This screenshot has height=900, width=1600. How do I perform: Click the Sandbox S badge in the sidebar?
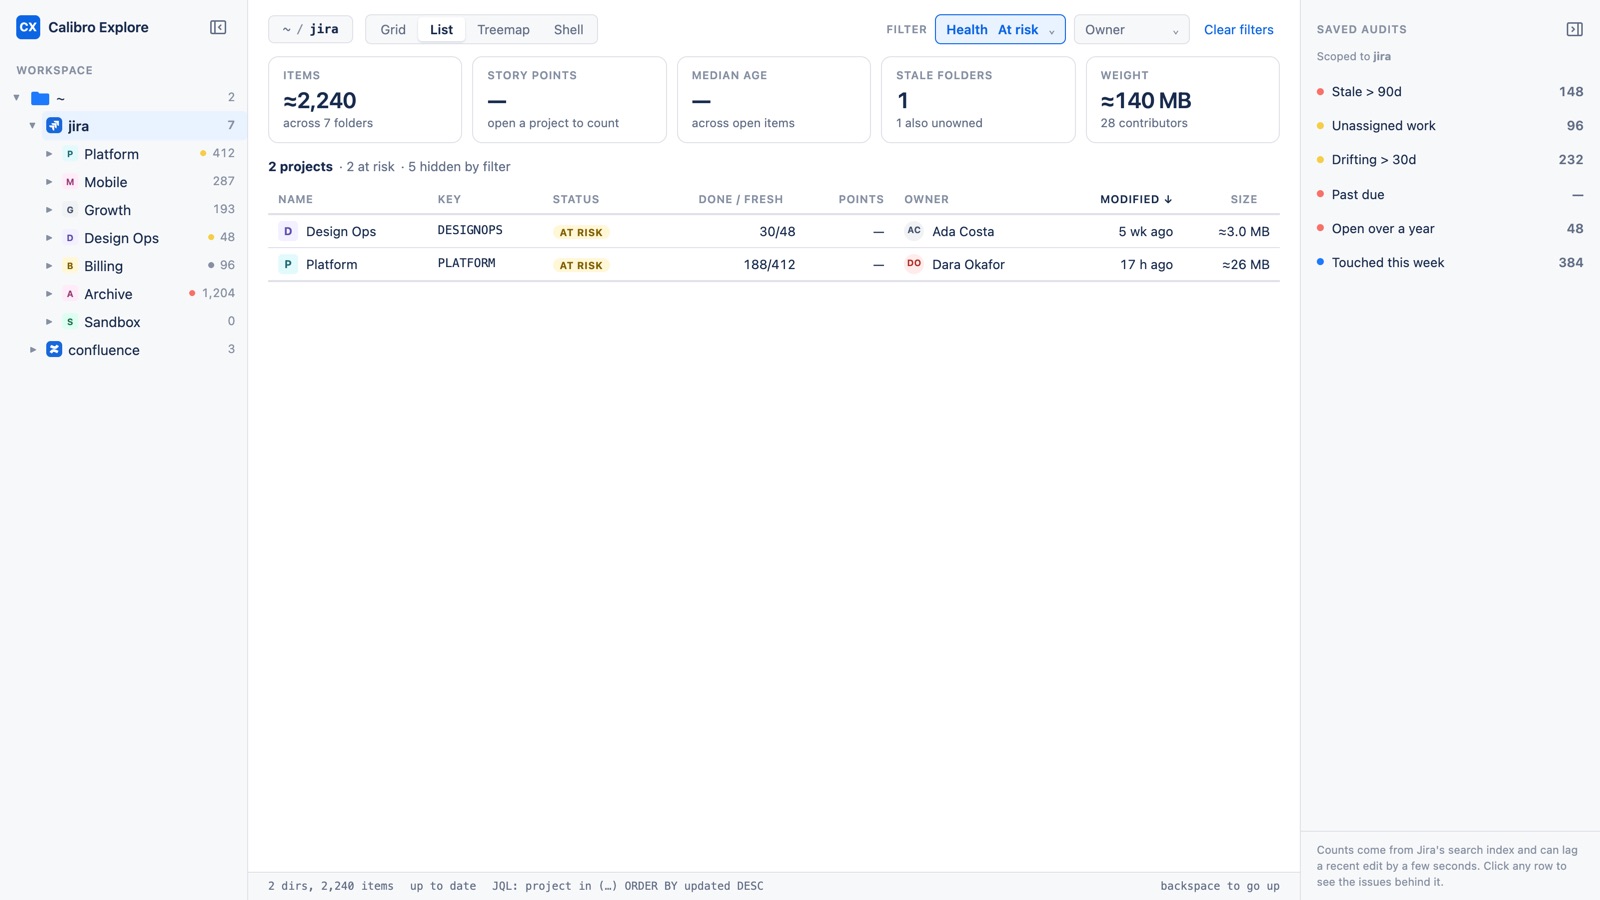click(x=70, y=322)
